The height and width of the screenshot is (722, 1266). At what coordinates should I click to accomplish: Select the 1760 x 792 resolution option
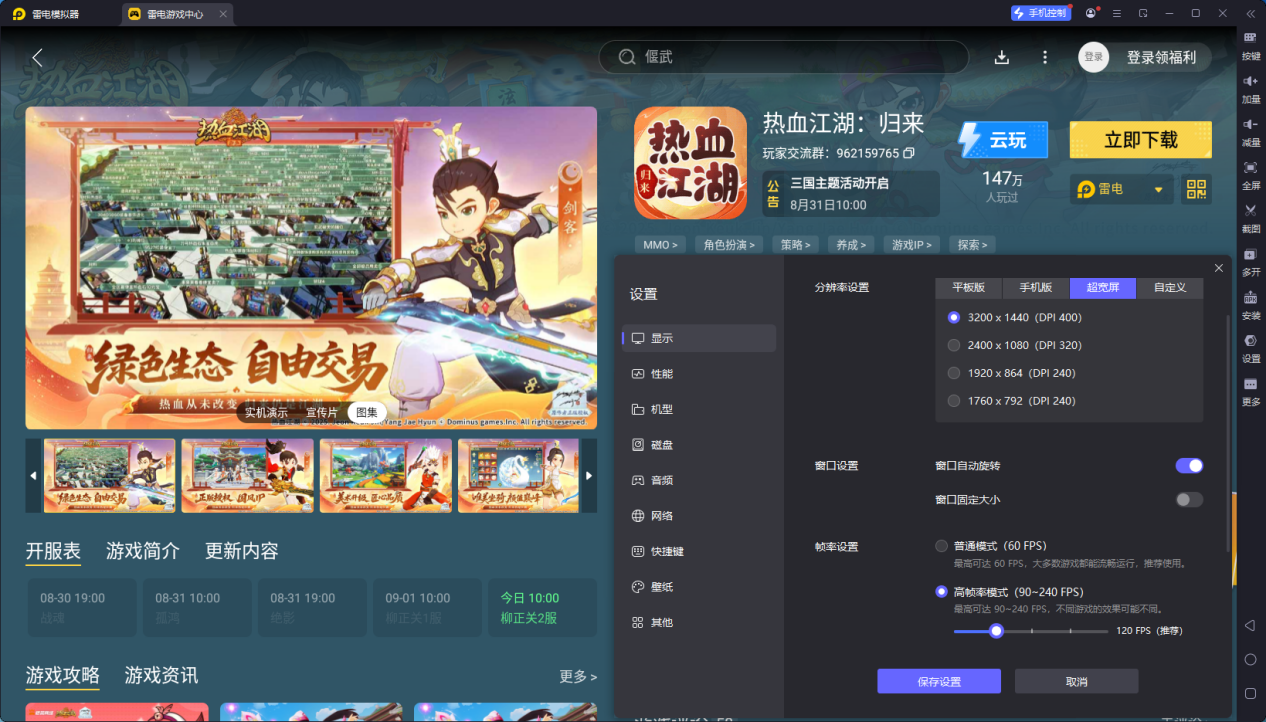1012,401
